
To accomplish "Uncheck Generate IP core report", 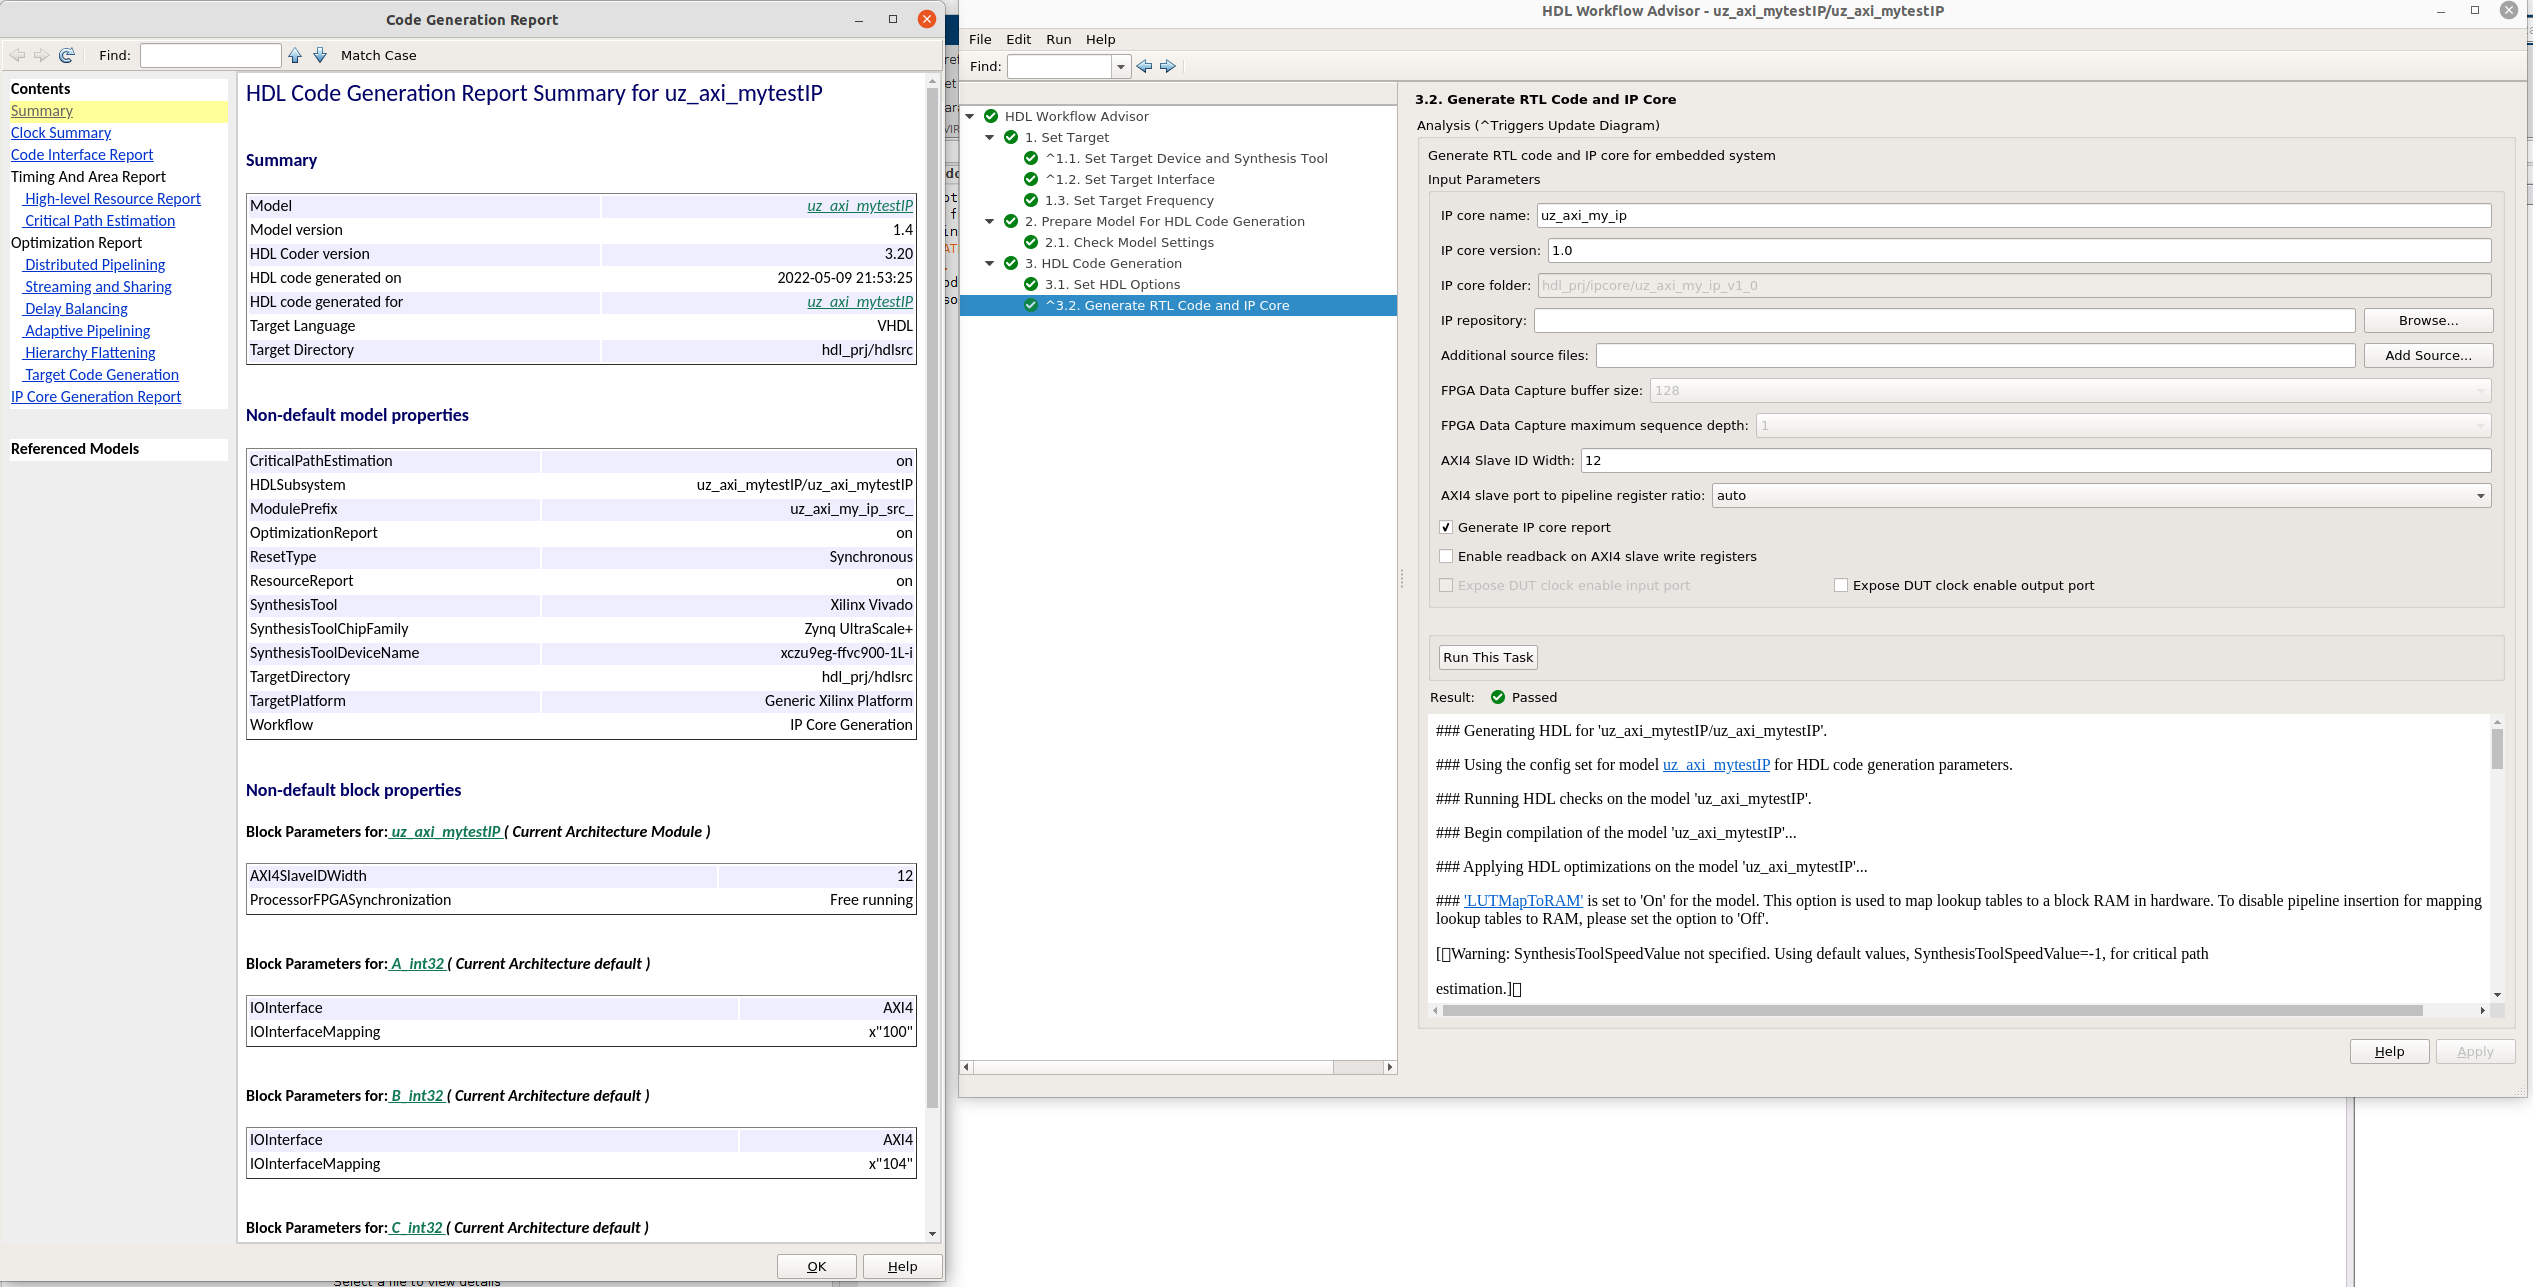I will coord(1446,527).
